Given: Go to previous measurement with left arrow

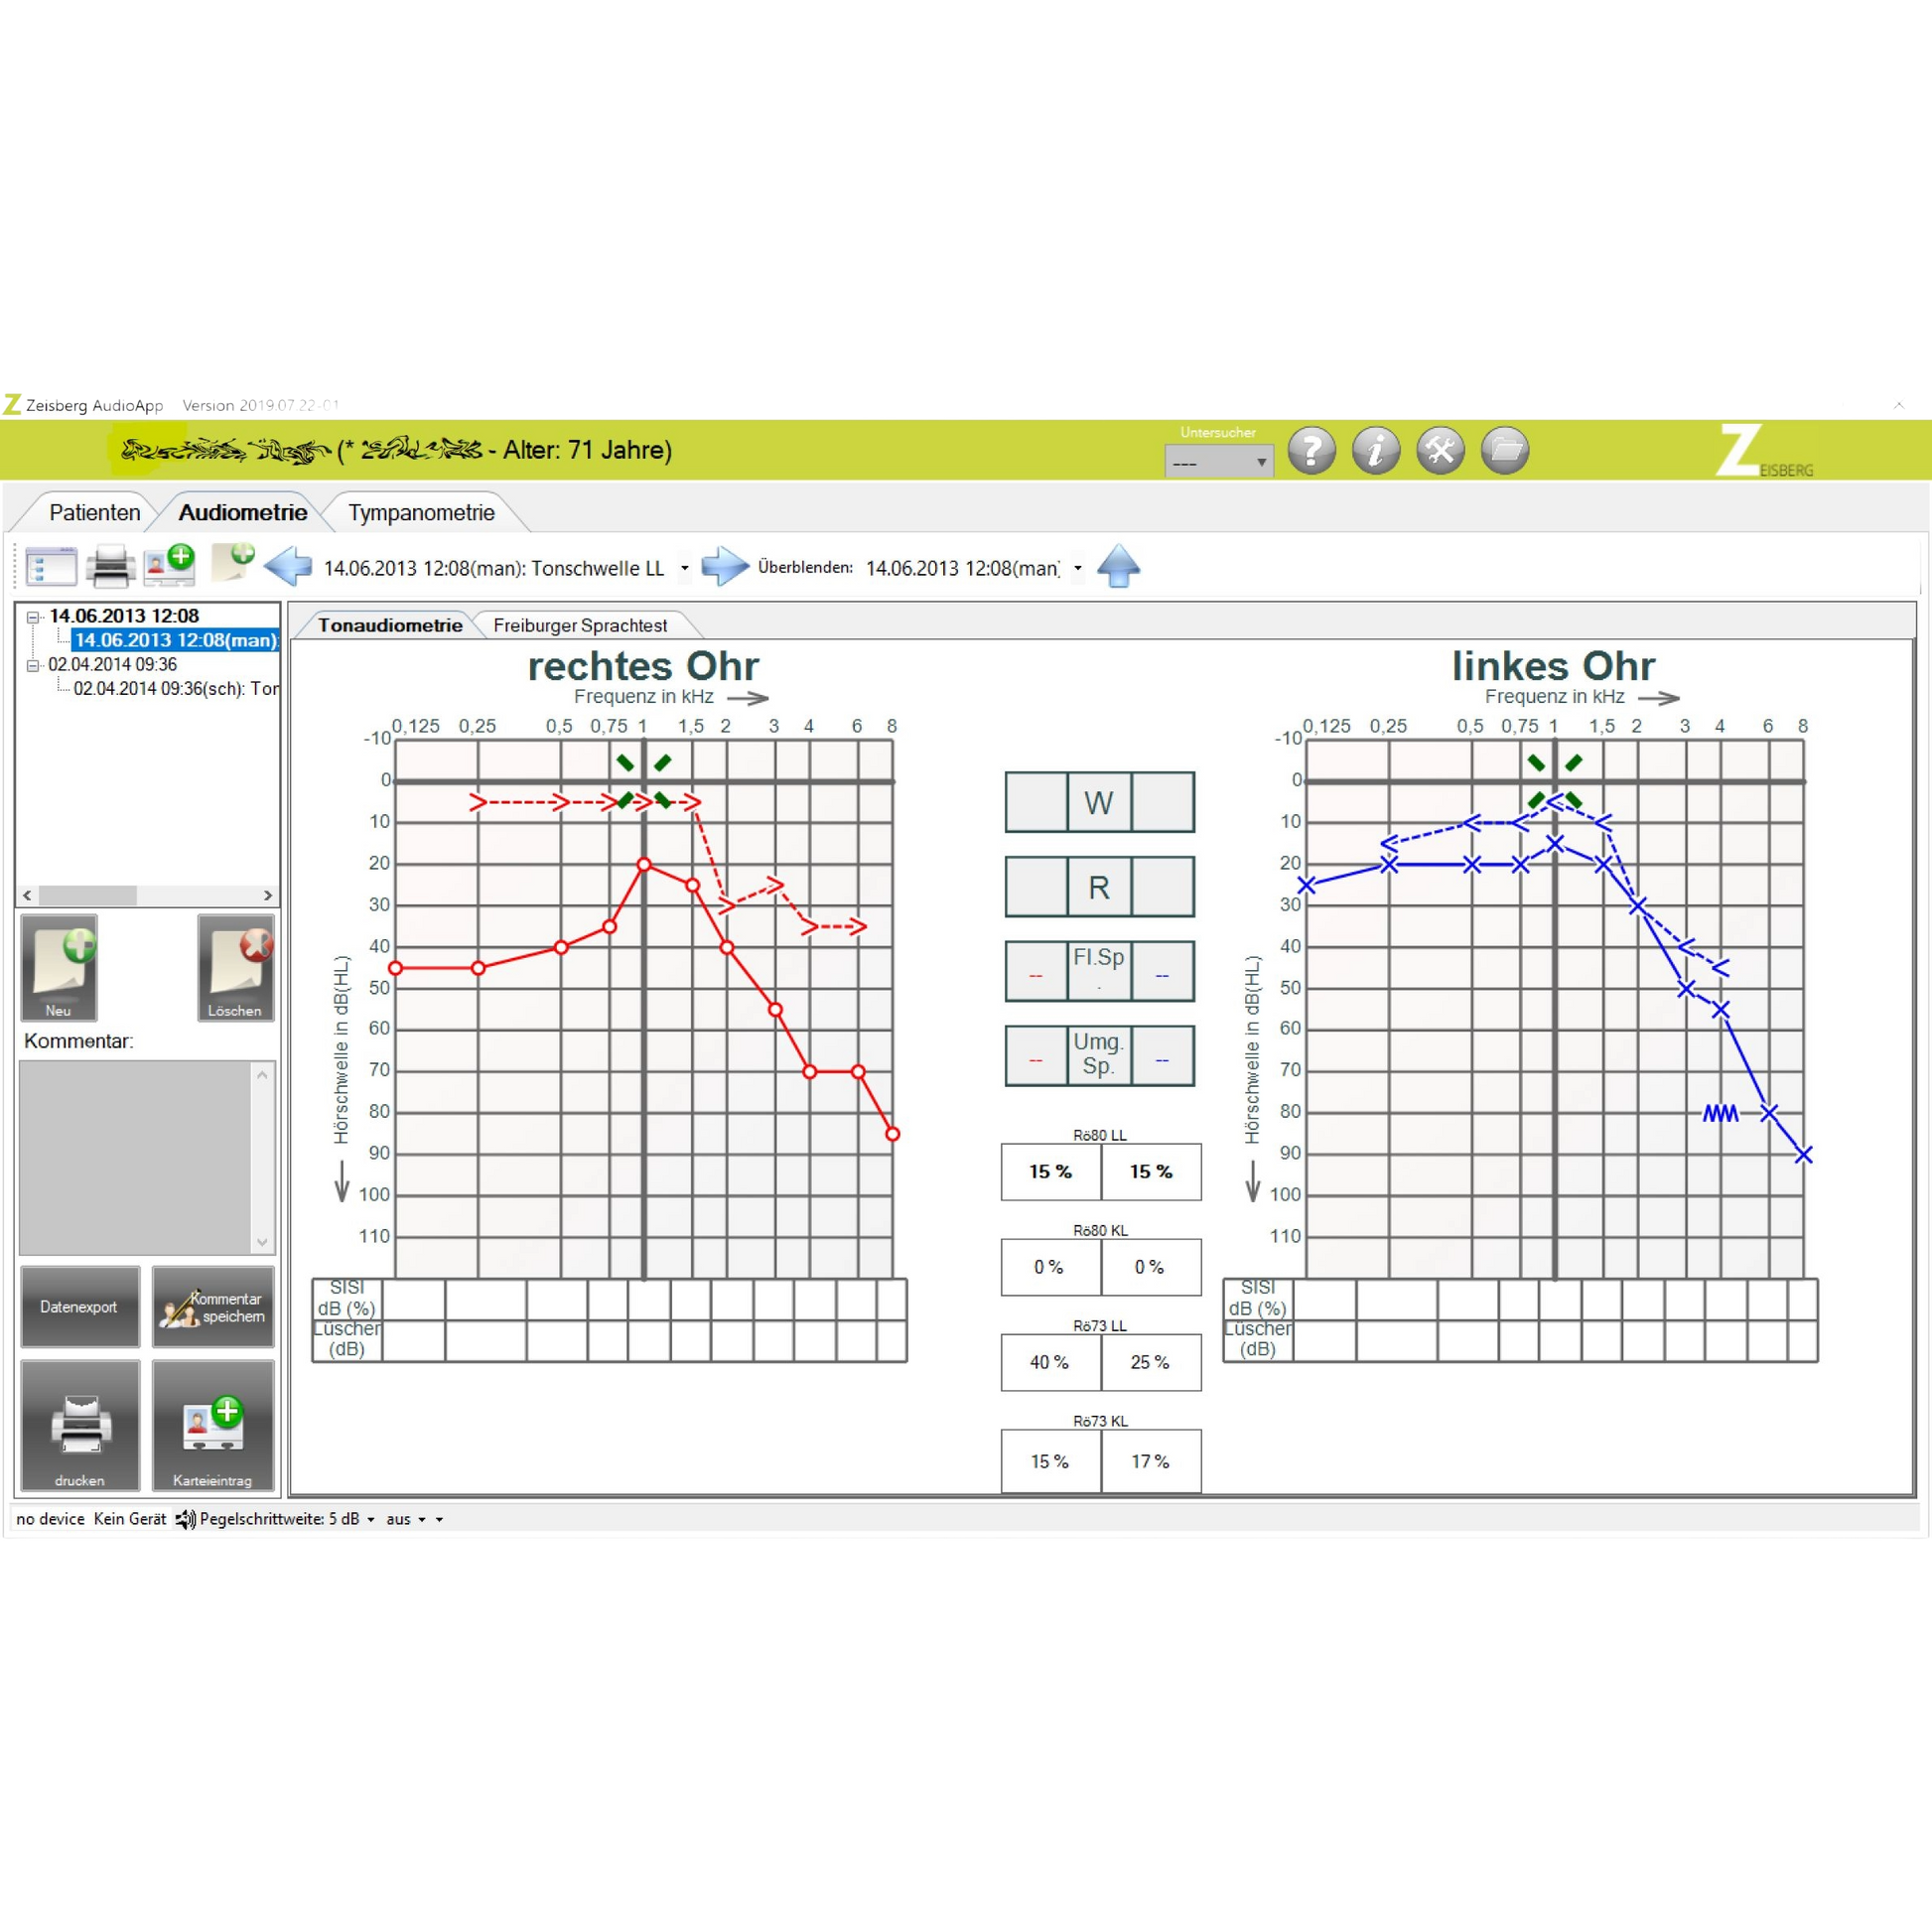Looking at the screenshot, I should [288, 567].
